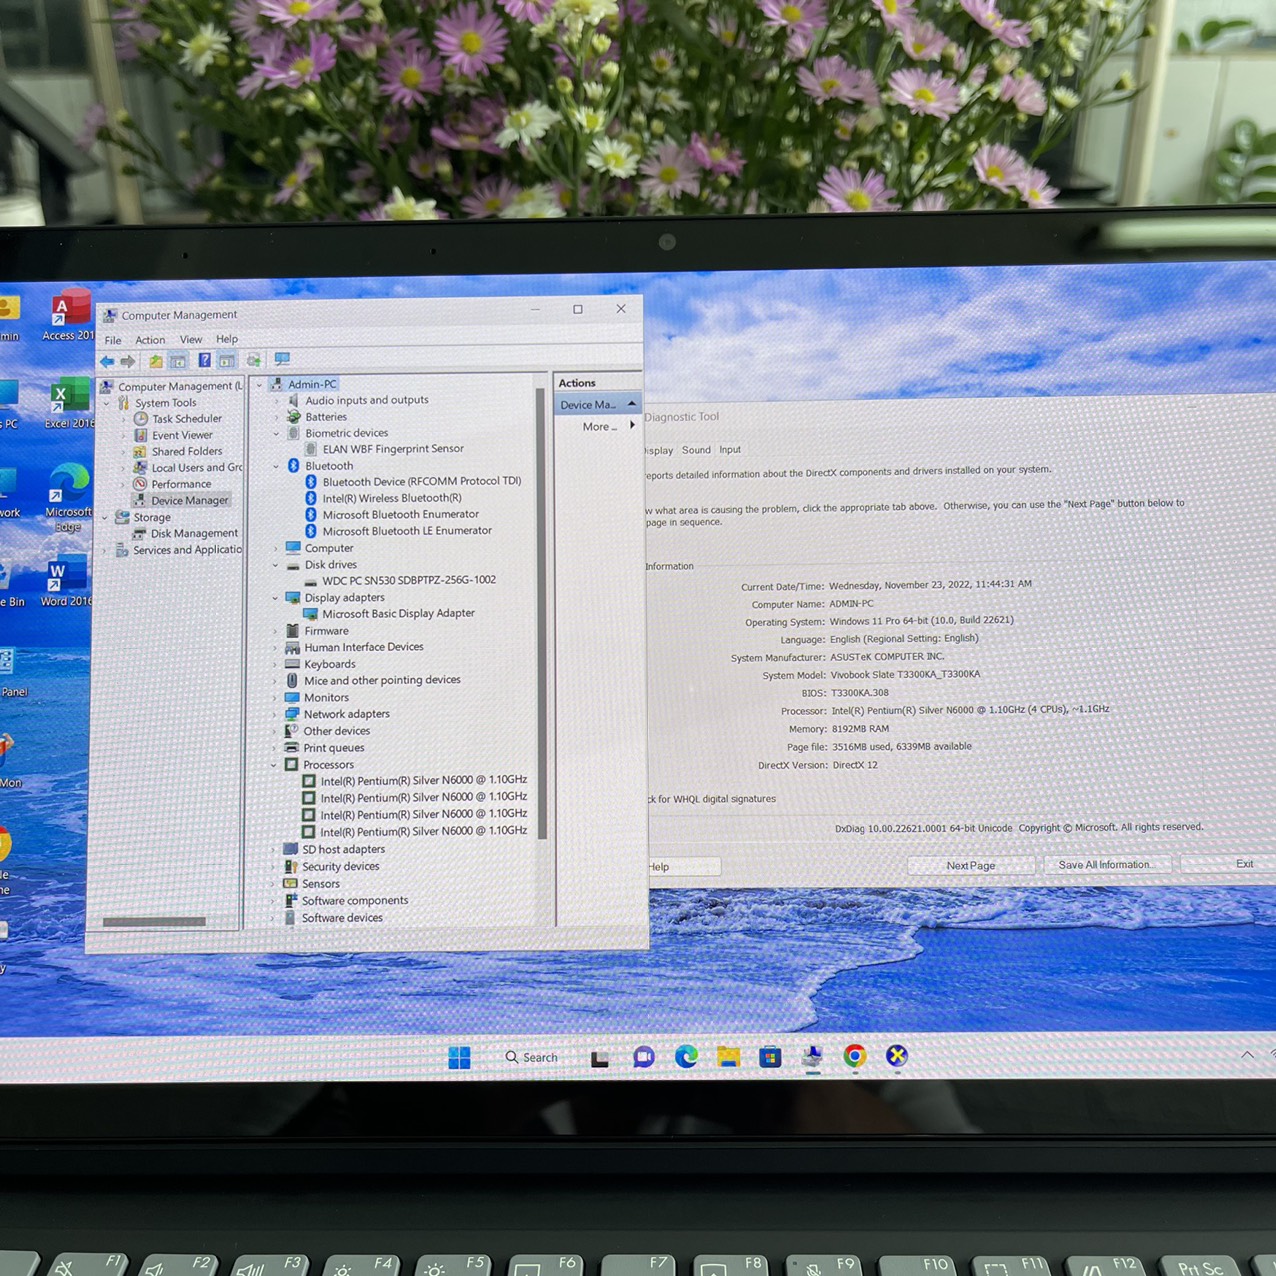This screenshot has height=1276, width=1276.
Task: Click Exit in DirectX Diagnostic Tool
Action: pos(1235,864)
